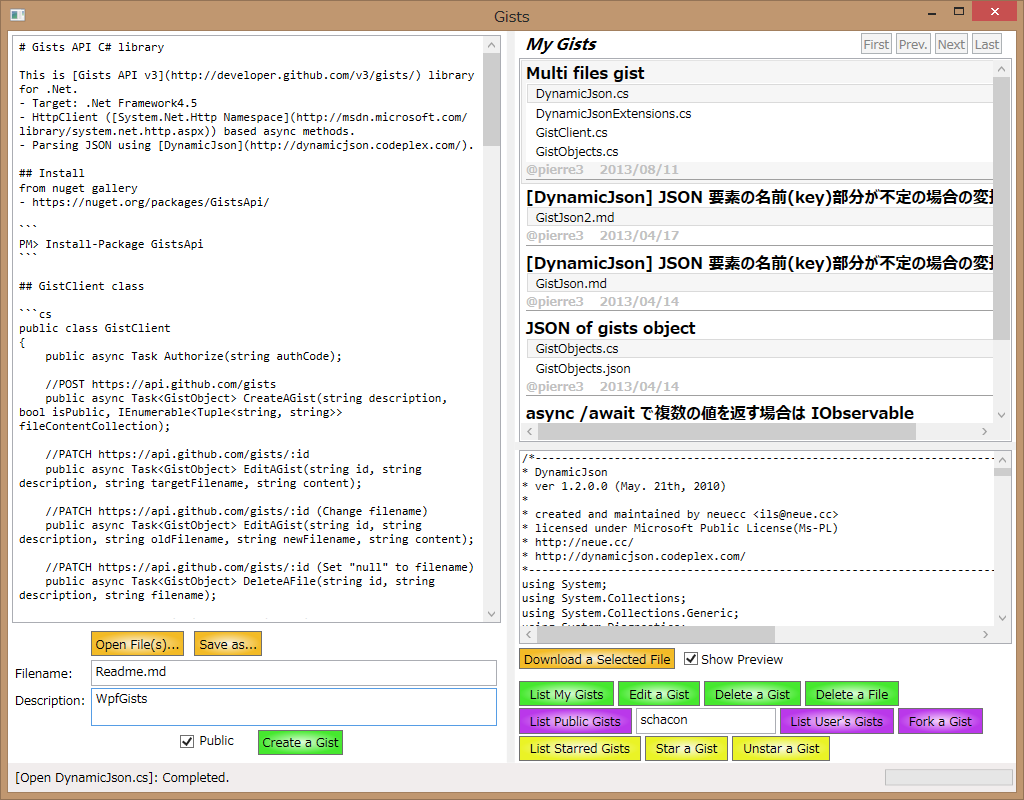
Task: Click the Open DynamicJson.cs Completed status text
Action: pos(122,777)
